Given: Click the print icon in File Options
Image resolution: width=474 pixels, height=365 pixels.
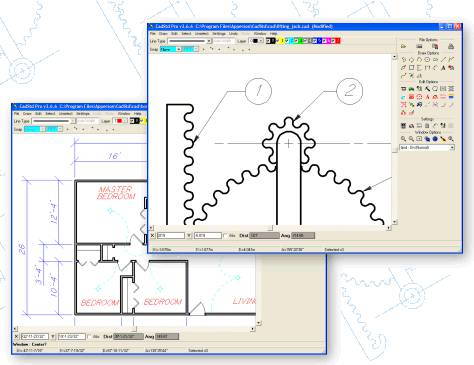Looking at the screenshot, I should pos(451,46).
